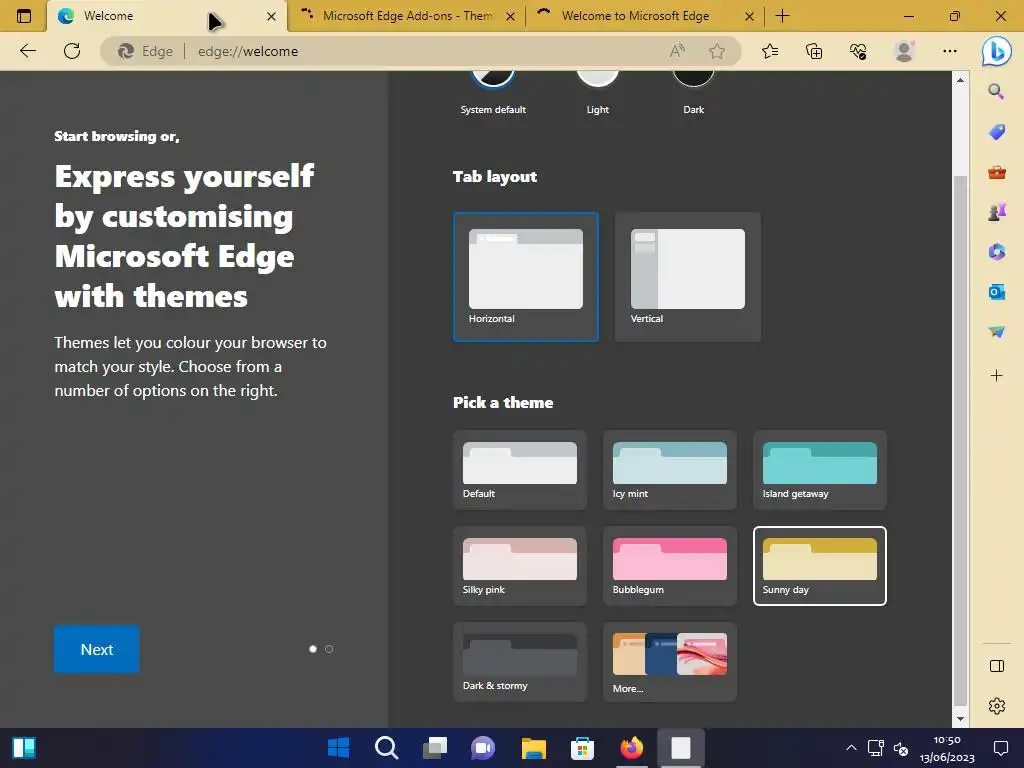This screenshot has height=768, width=1024.
Task: Open More... themes tile
Action: coord(670,662)
